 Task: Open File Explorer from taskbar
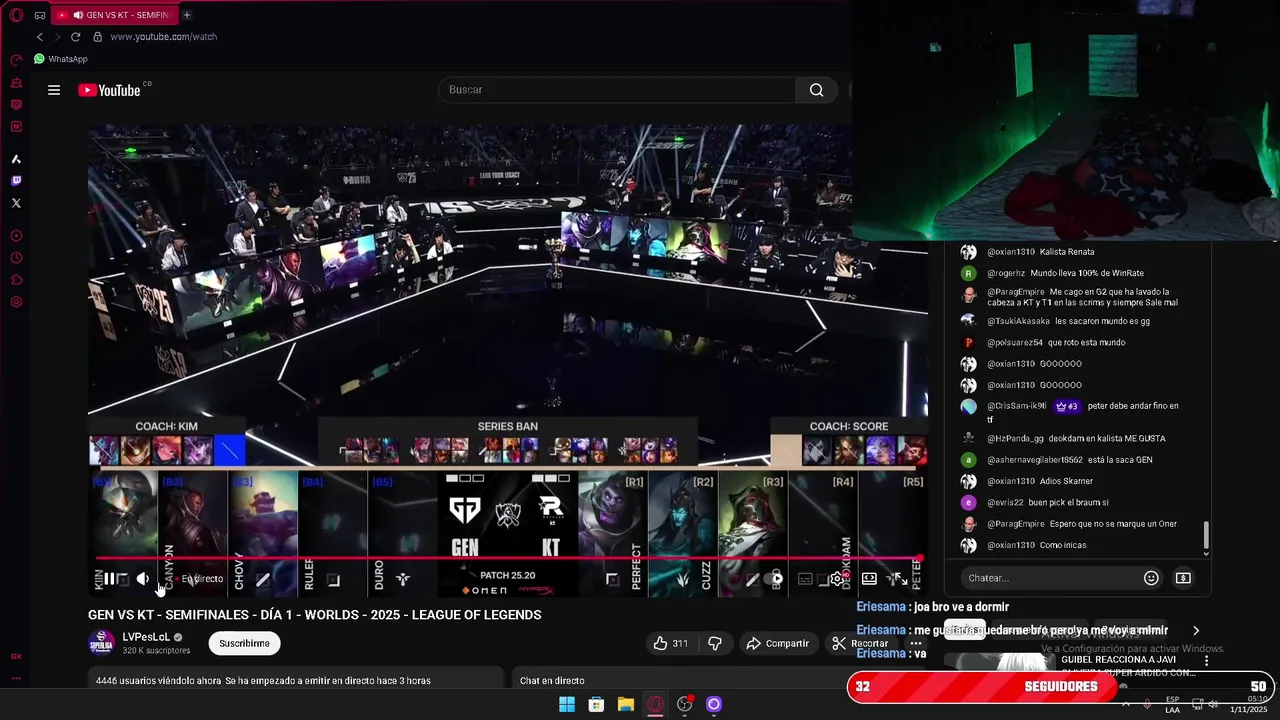point(625,704)
